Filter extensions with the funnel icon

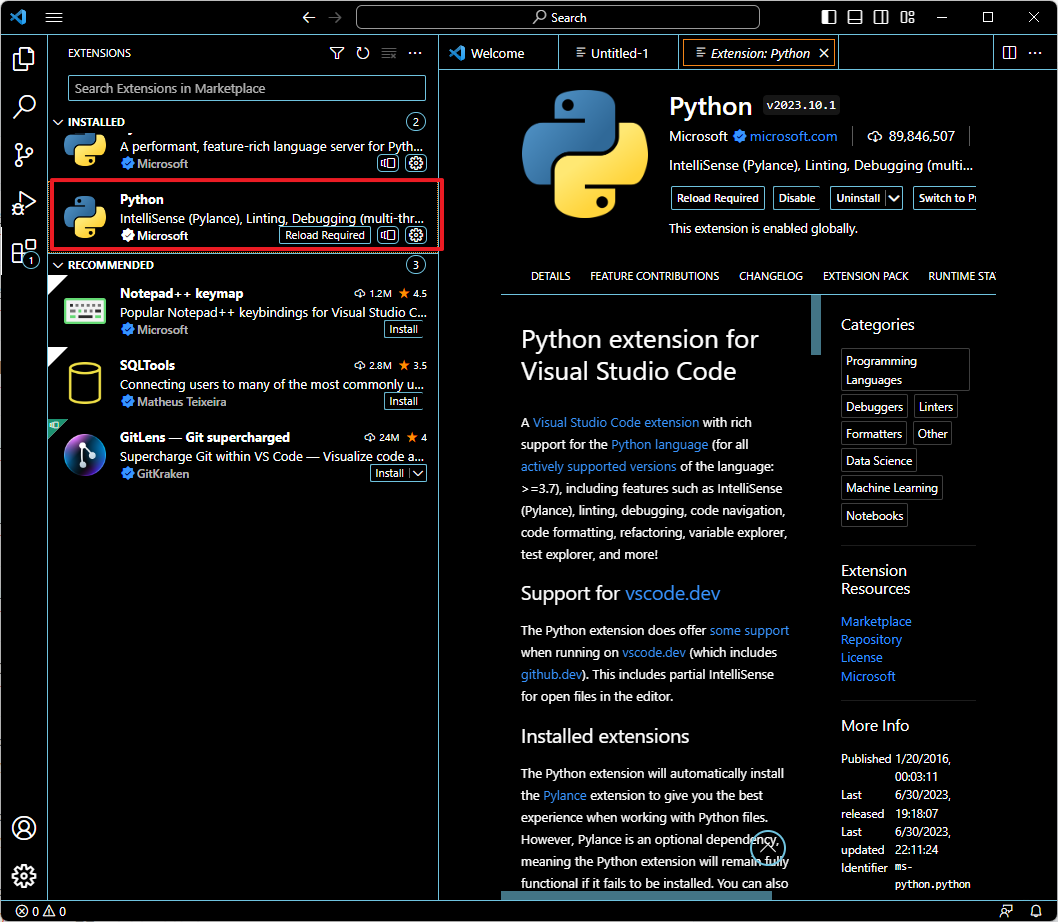337,53
